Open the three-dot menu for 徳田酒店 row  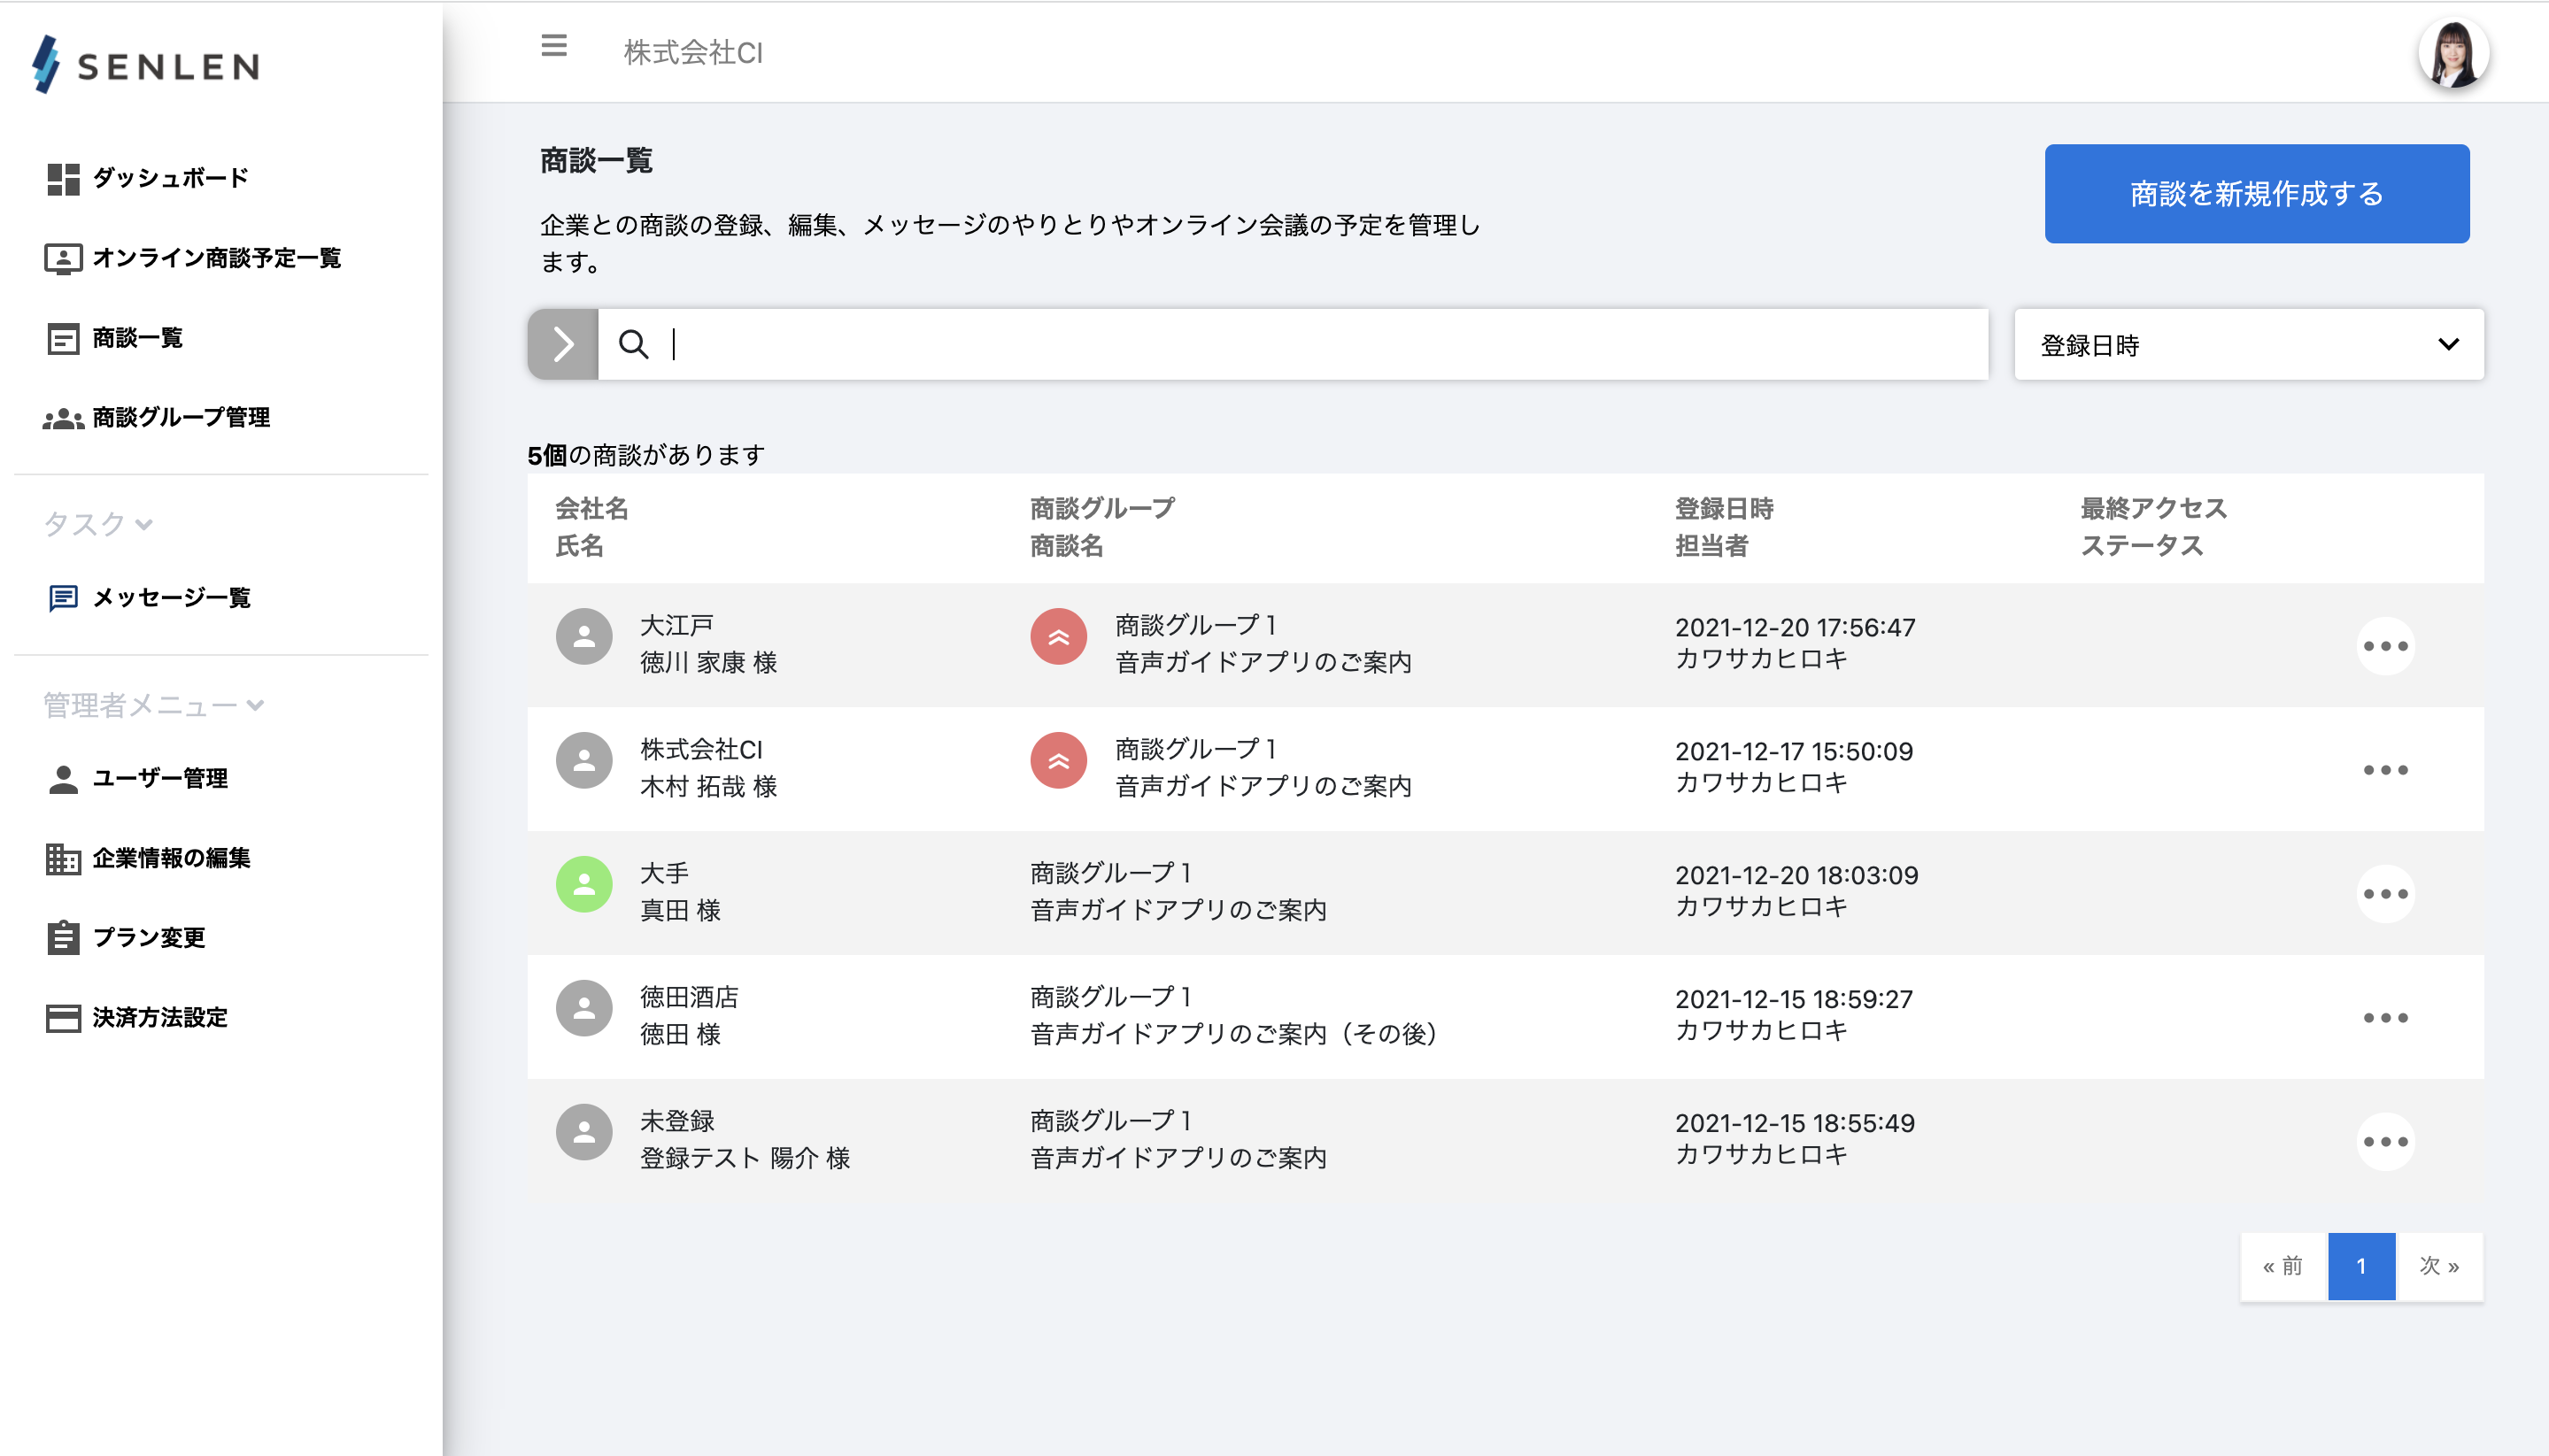tap(2388, 1017)
